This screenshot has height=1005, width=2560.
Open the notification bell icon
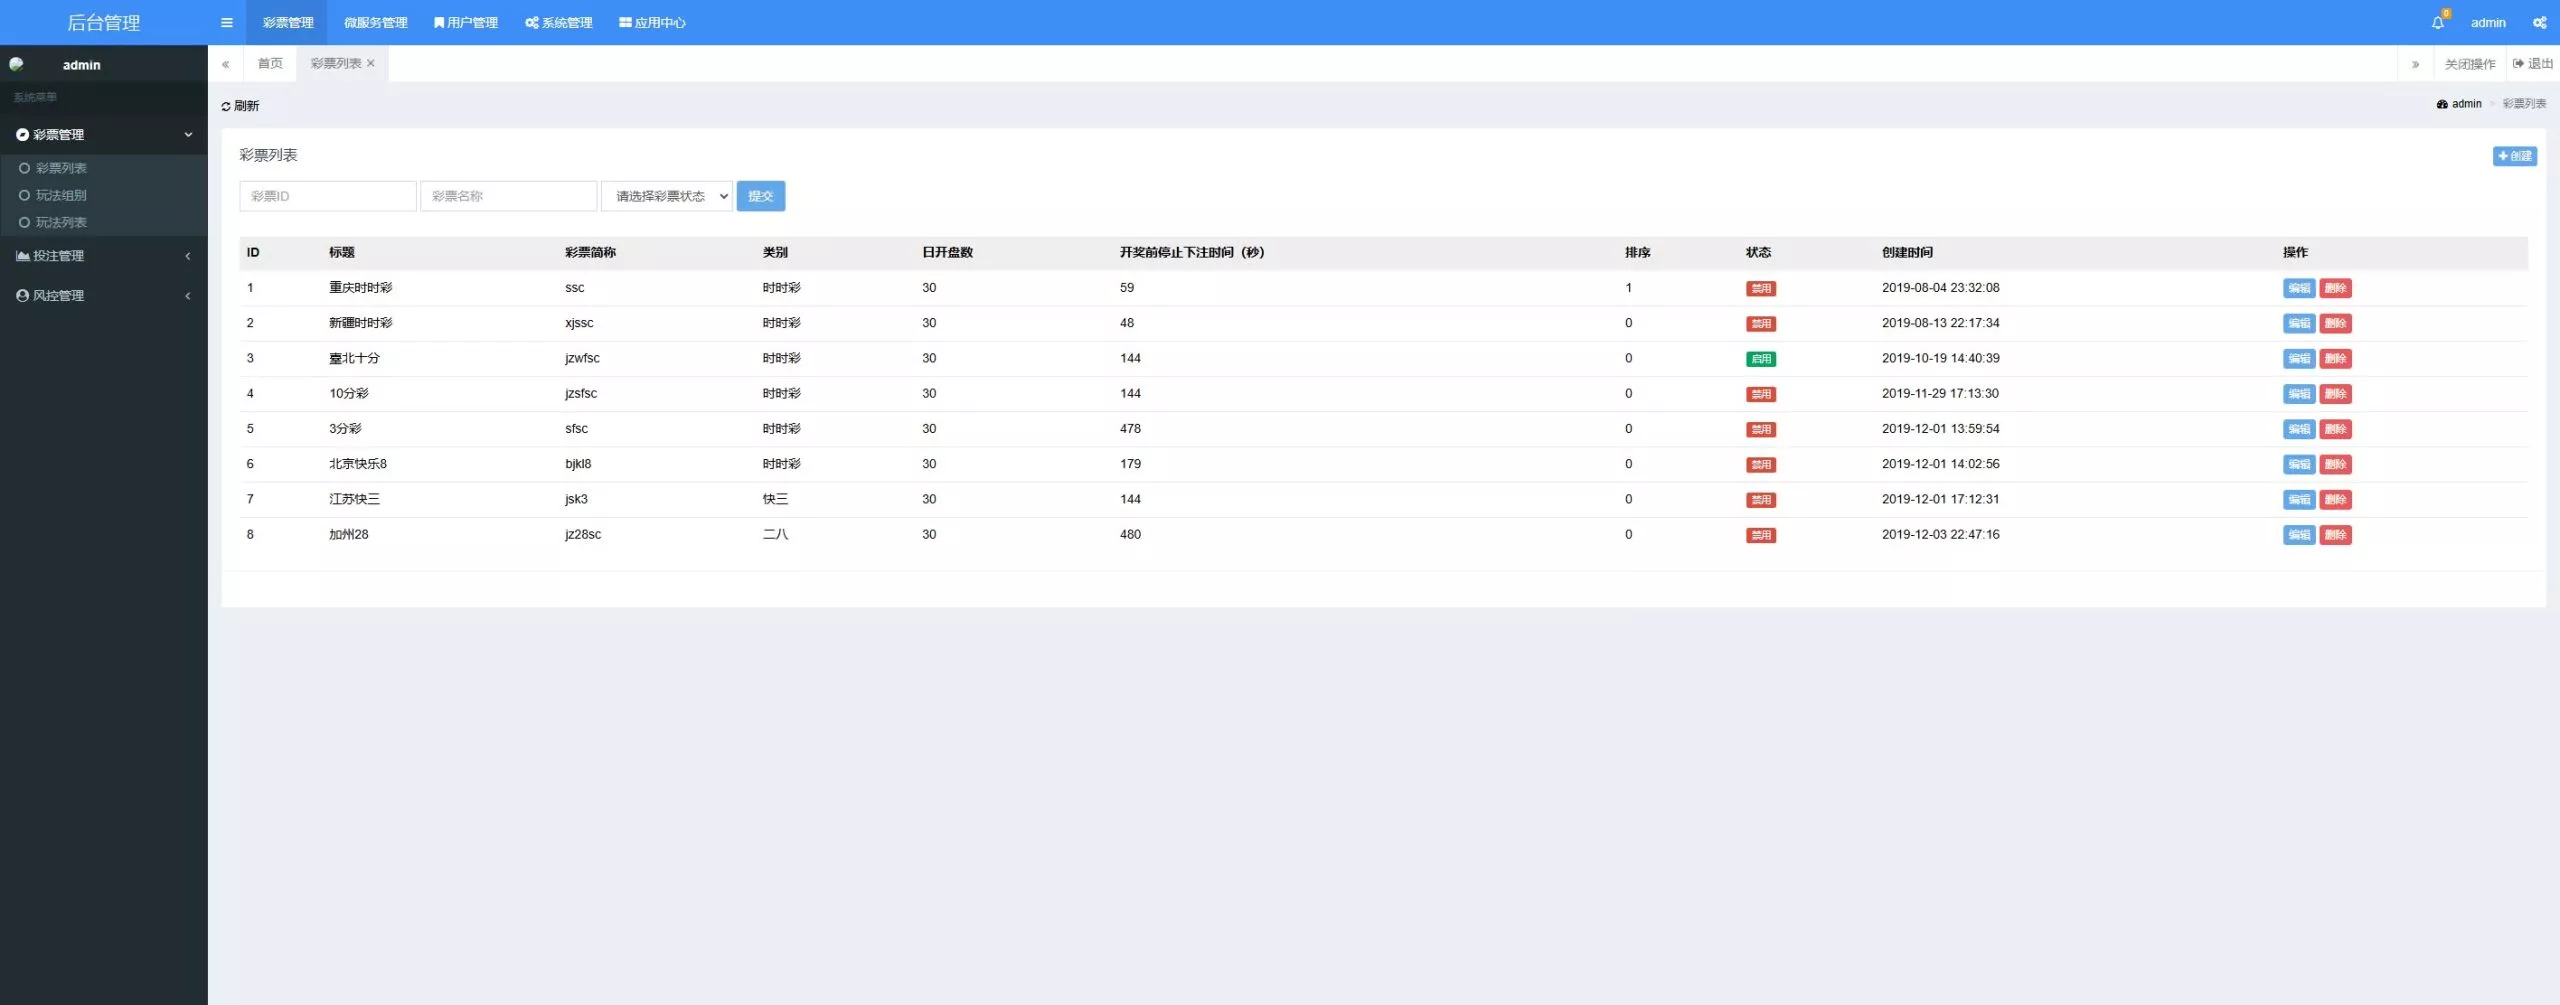(2438, 22)
